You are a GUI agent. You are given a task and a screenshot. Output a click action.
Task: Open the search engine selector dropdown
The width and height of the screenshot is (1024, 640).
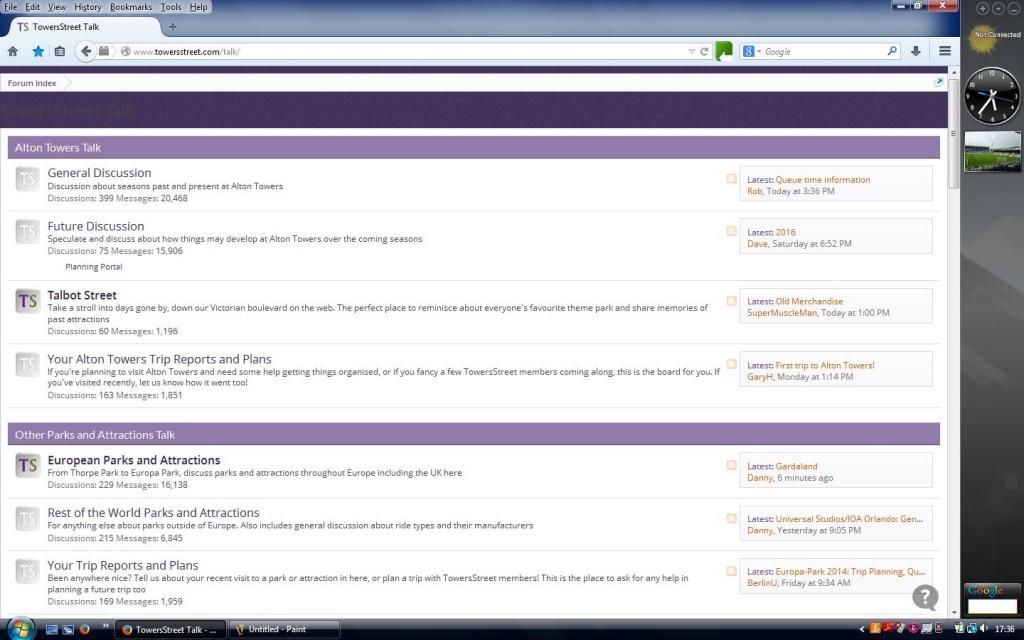click(751, 51)
